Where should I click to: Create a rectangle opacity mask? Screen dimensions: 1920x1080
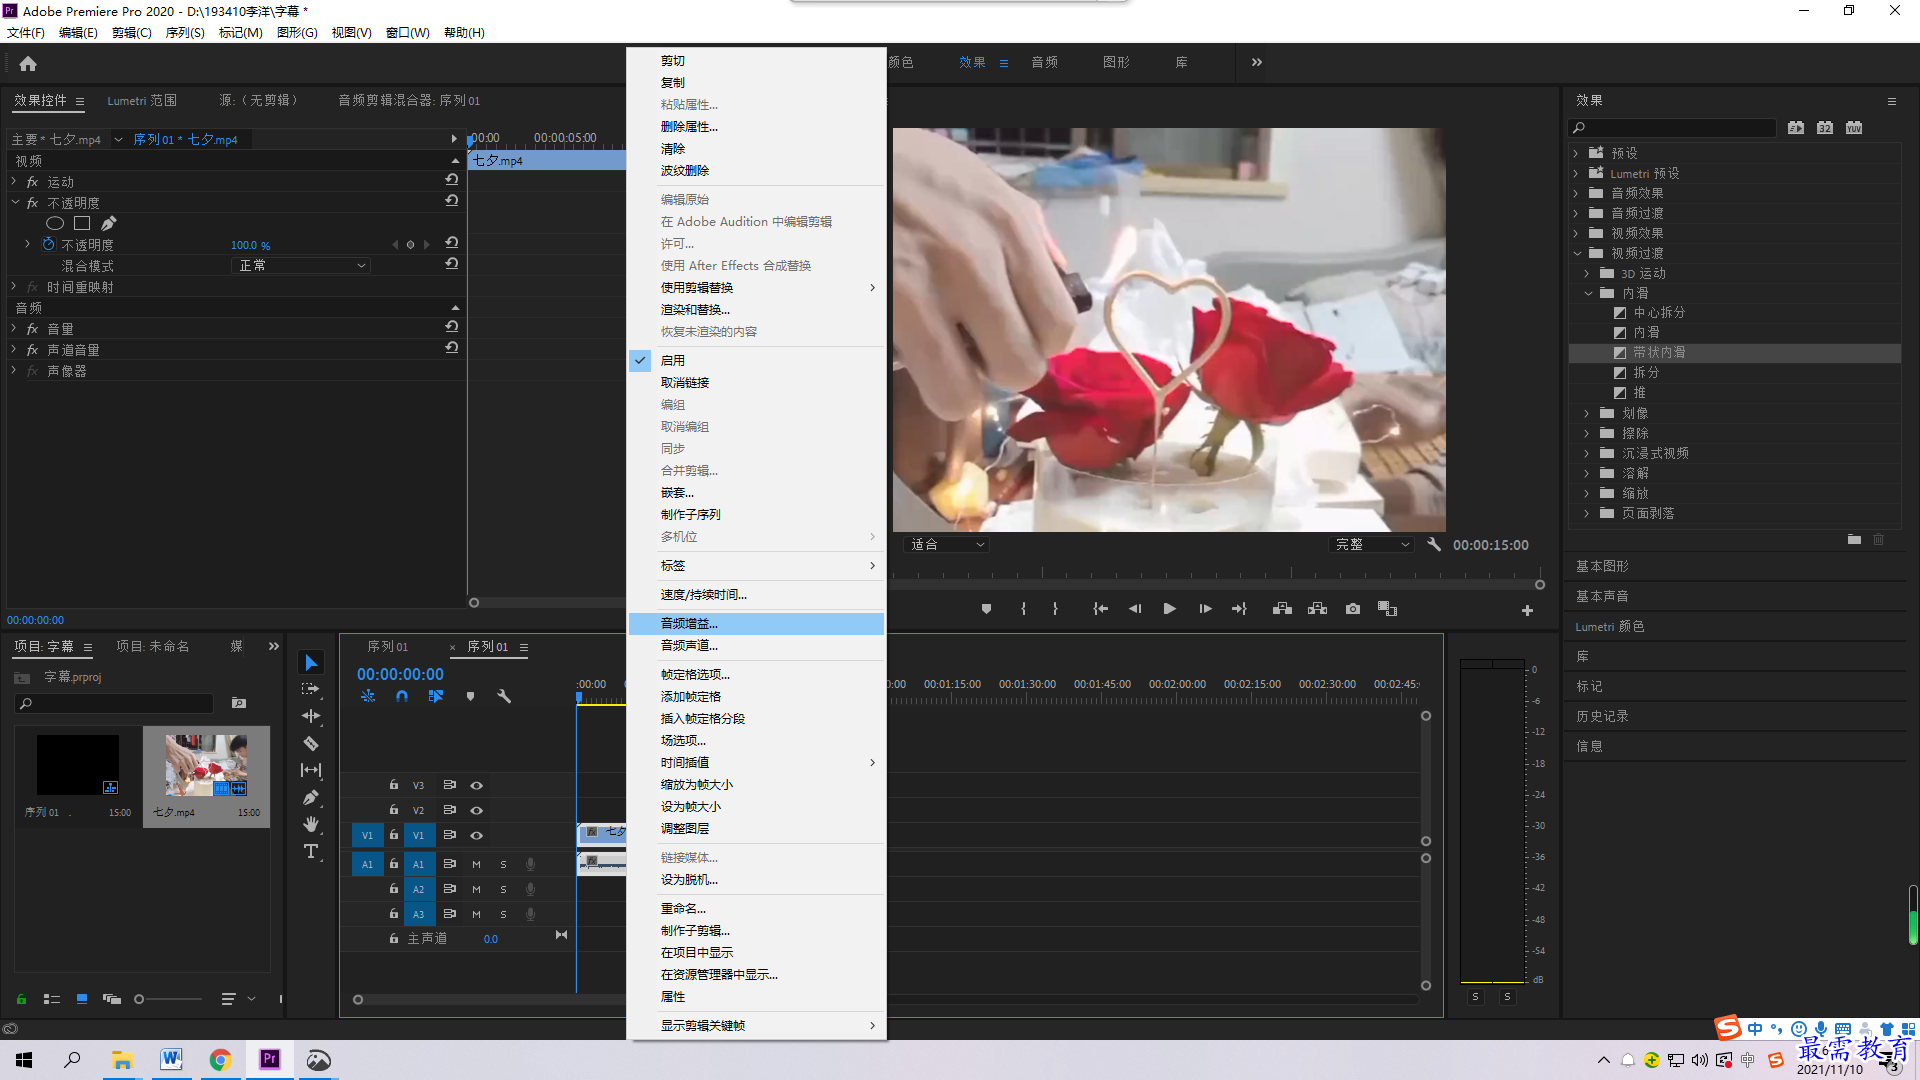click(82, 223)
